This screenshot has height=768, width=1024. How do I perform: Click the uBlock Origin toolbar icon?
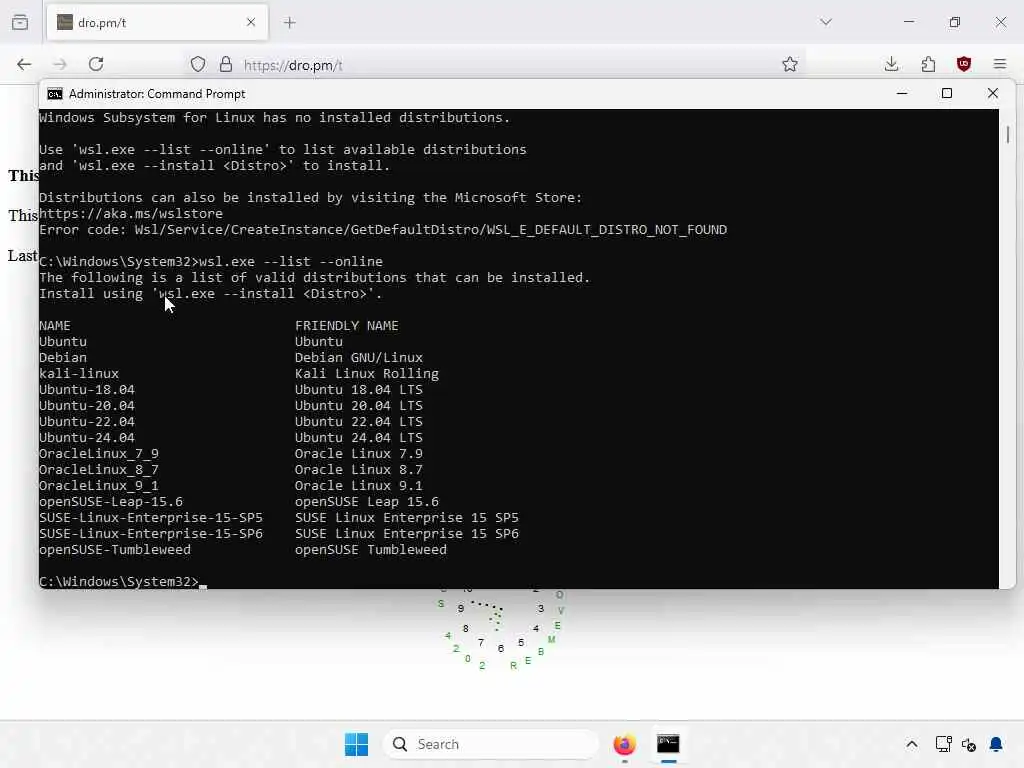tap(964, 64)
